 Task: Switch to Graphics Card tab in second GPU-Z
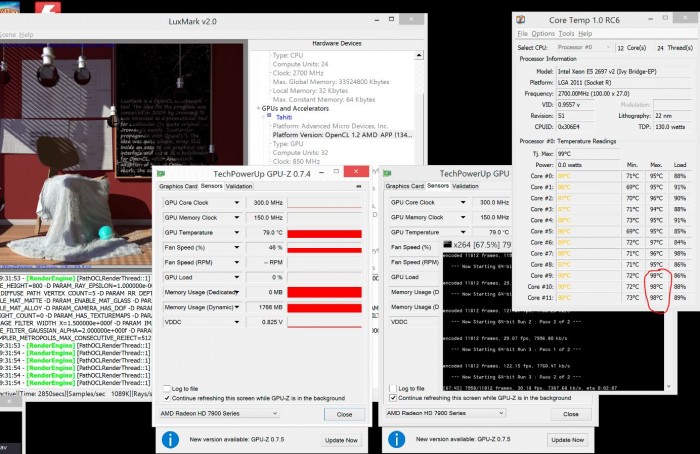click(404, 186)
